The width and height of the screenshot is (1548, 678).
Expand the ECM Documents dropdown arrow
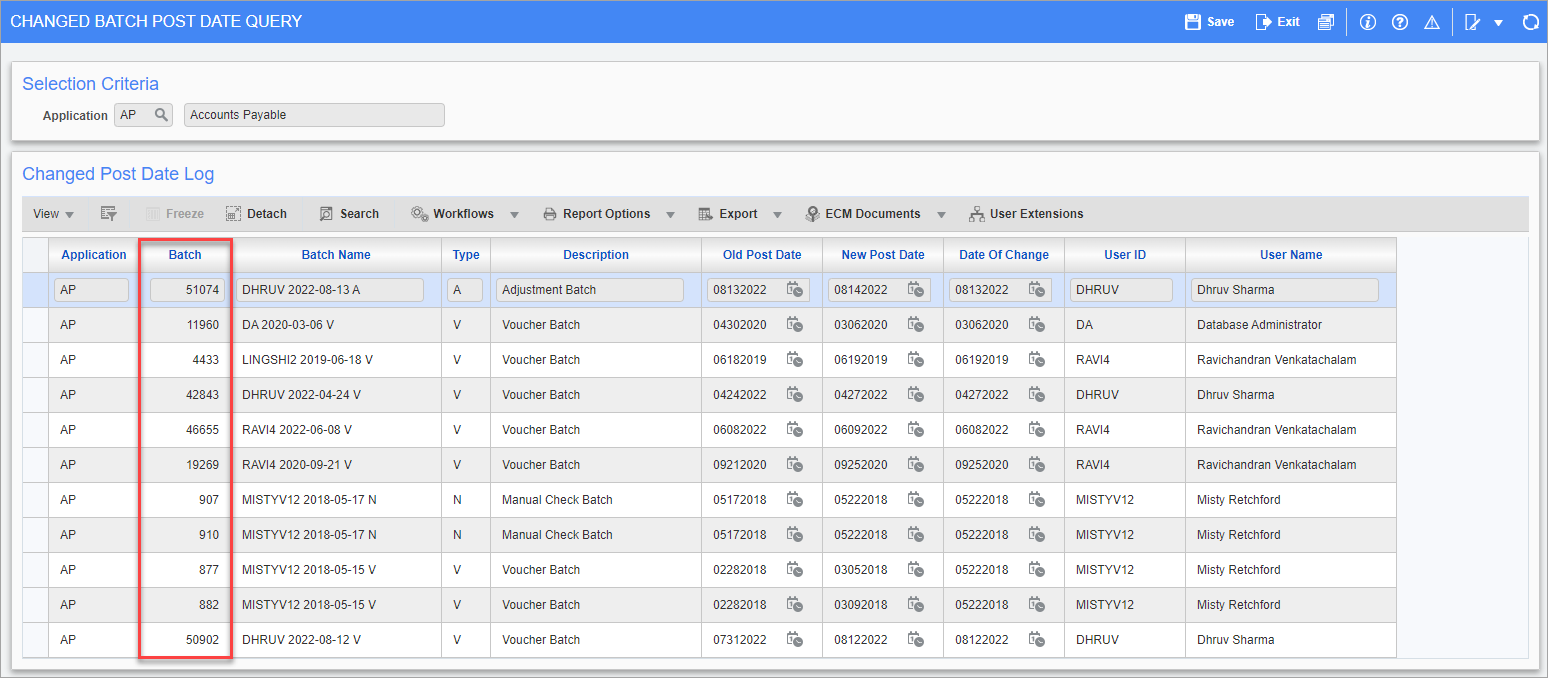(941, 215)
